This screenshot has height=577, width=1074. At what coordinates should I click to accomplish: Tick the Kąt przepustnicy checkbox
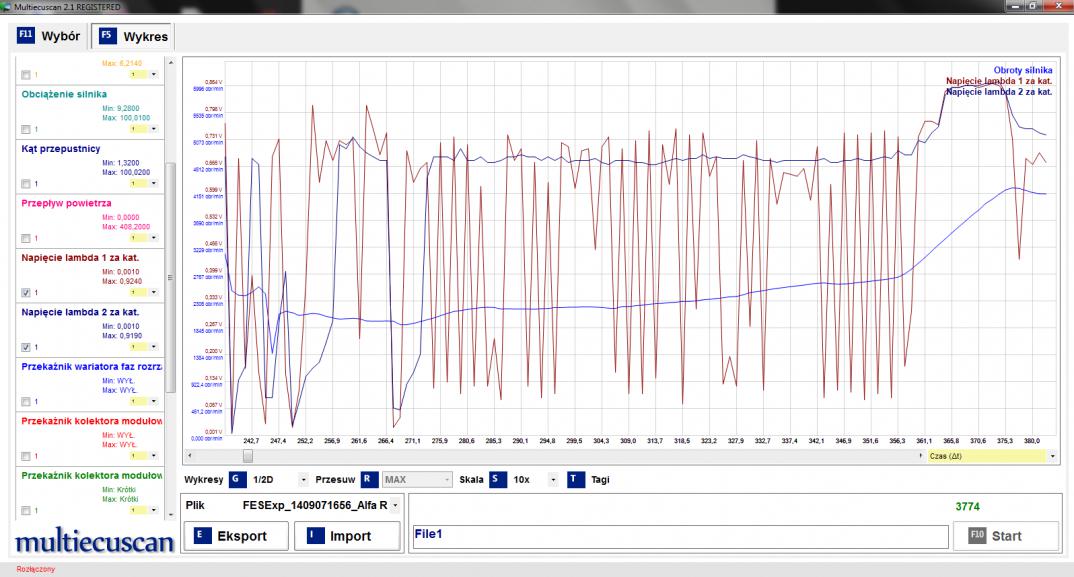tap(26, 184)
